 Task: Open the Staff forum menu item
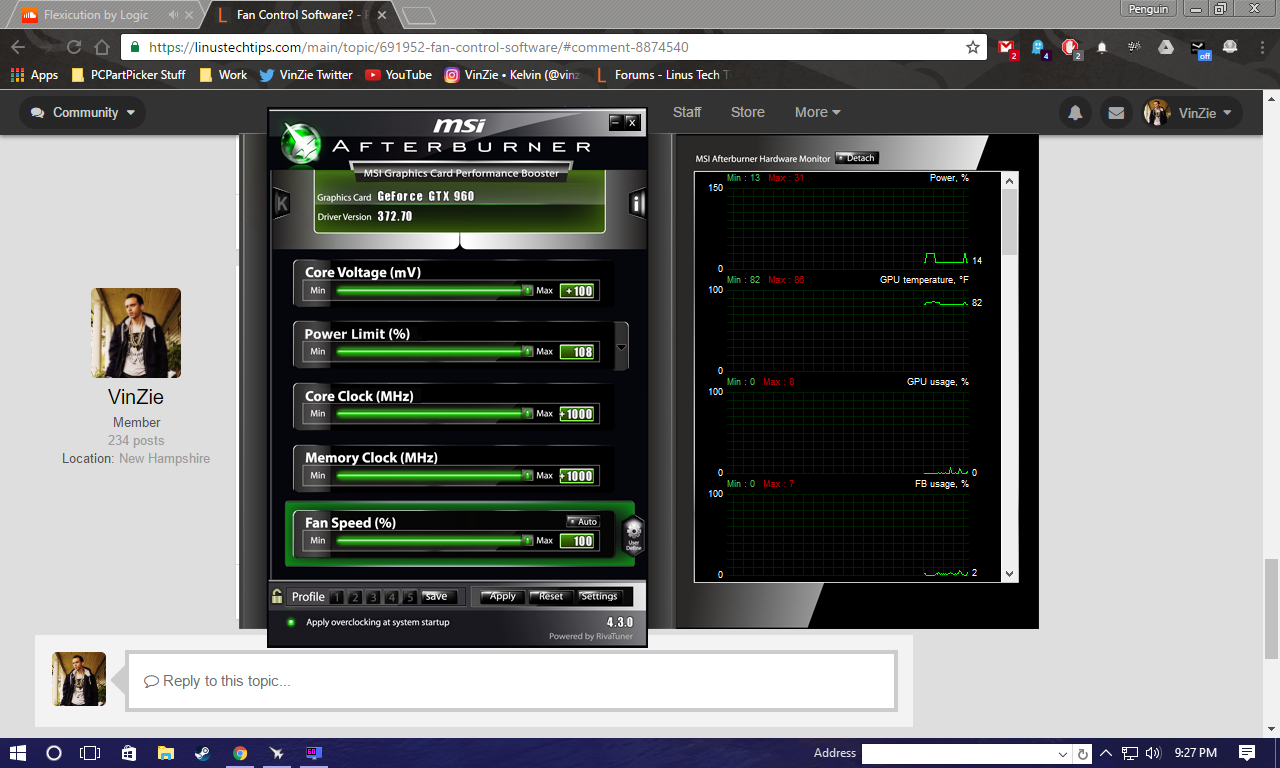[x=687, y=112]
